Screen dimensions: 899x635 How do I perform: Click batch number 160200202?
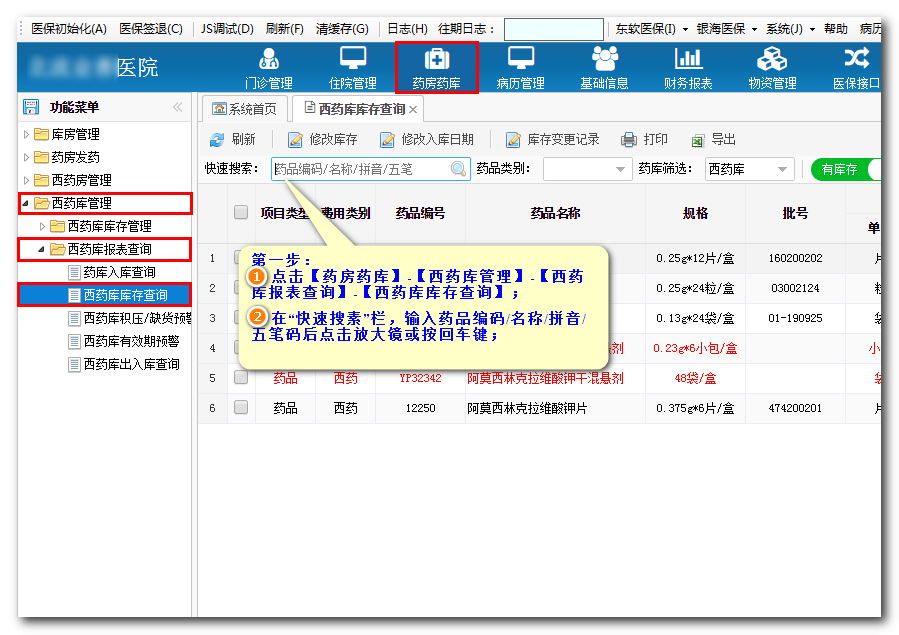795,258
